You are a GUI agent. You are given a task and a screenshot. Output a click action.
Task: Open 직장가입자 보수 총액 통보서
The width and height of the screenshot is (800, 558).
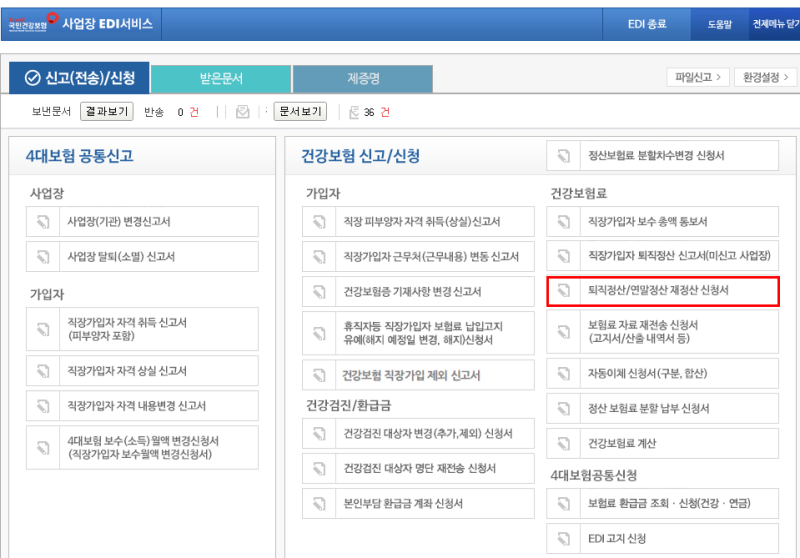[663, 221]
